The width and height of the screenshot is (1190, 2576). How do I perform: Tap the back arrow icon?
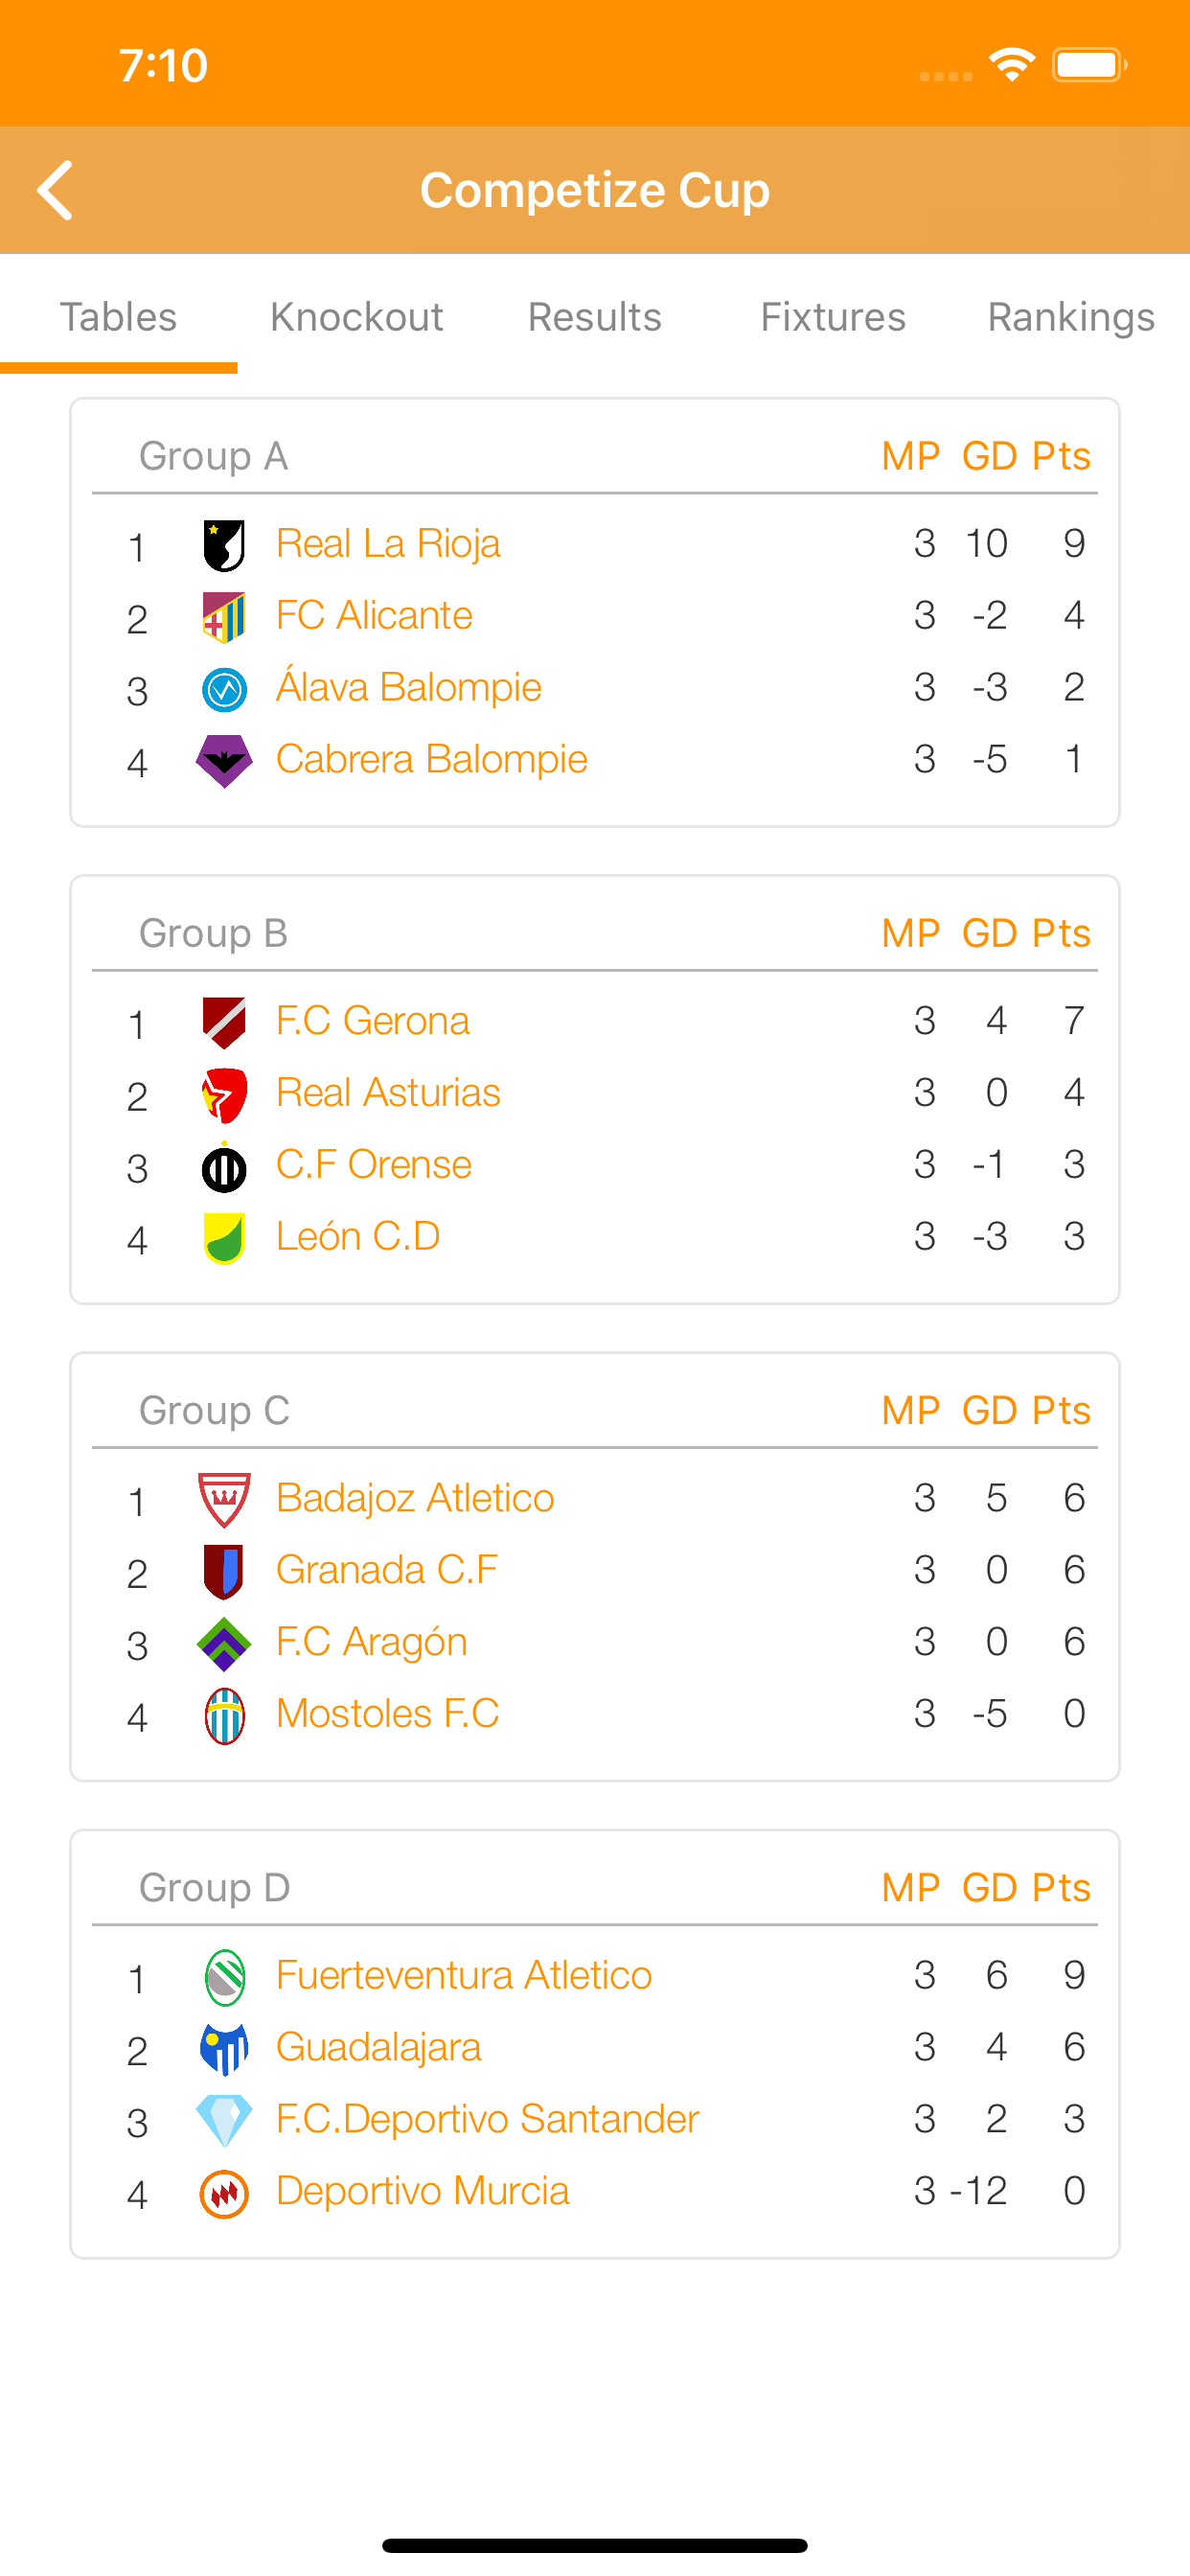coord(56,190)
